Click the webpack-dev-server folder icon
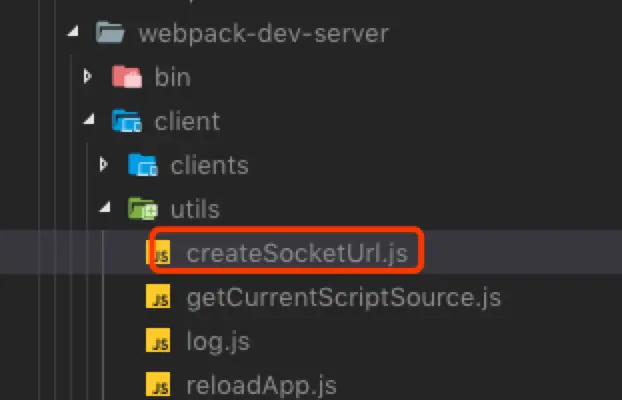The width and height of the screenshot is (622, 400). [x=110, y=33]
